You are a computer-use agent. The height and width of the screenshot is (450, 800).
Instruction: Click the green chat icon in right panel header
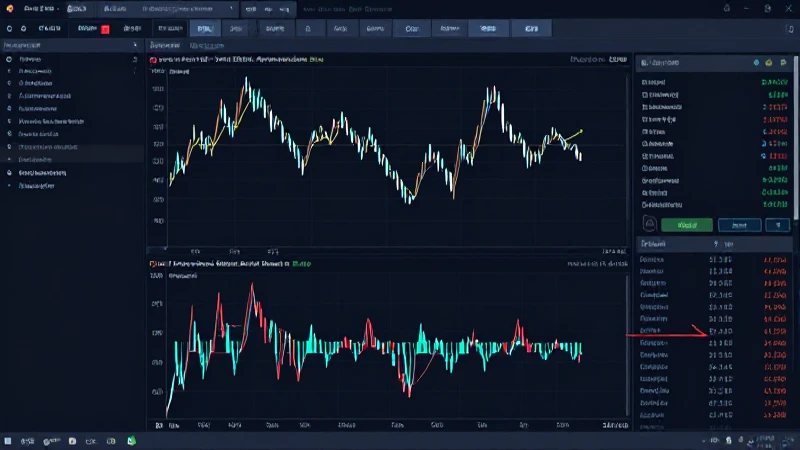(x=783, y=63)
